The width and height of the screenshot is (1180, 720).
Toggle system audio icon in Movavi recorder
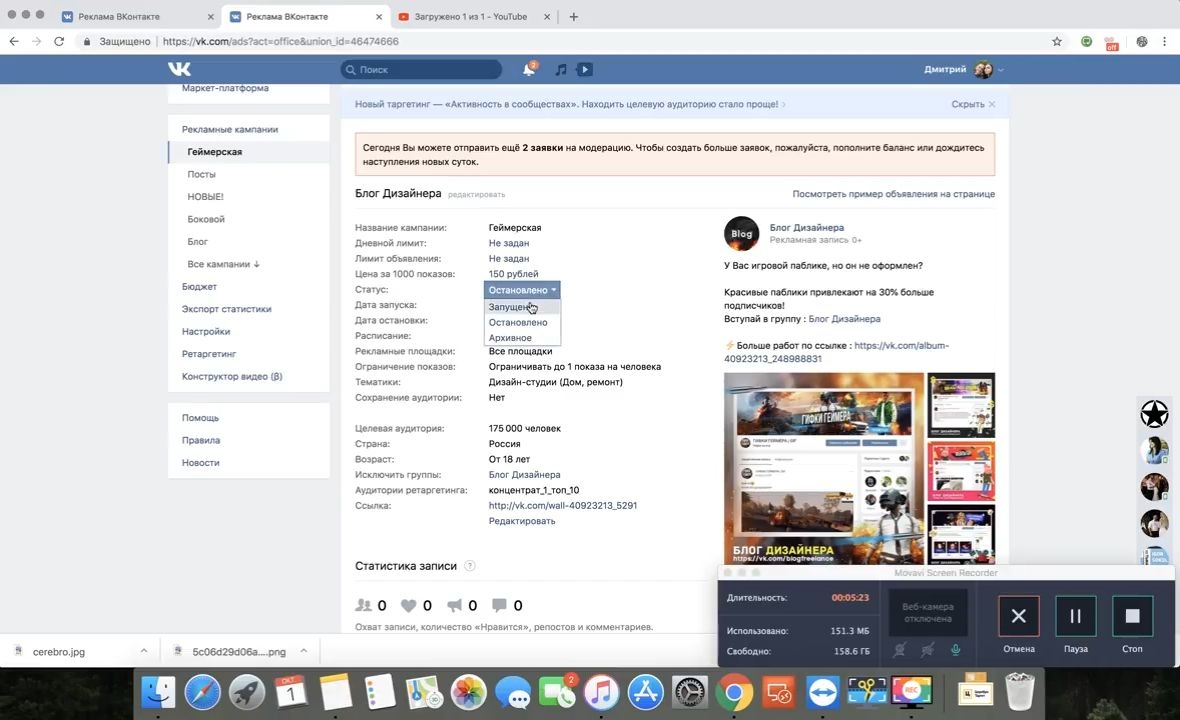click(x=927, y=650)
